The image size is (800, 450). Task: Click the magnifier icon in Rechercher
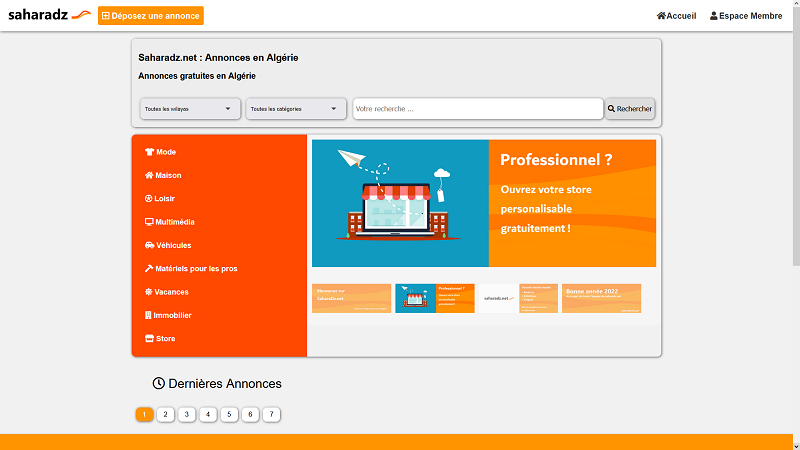click(x=611, y=109)
